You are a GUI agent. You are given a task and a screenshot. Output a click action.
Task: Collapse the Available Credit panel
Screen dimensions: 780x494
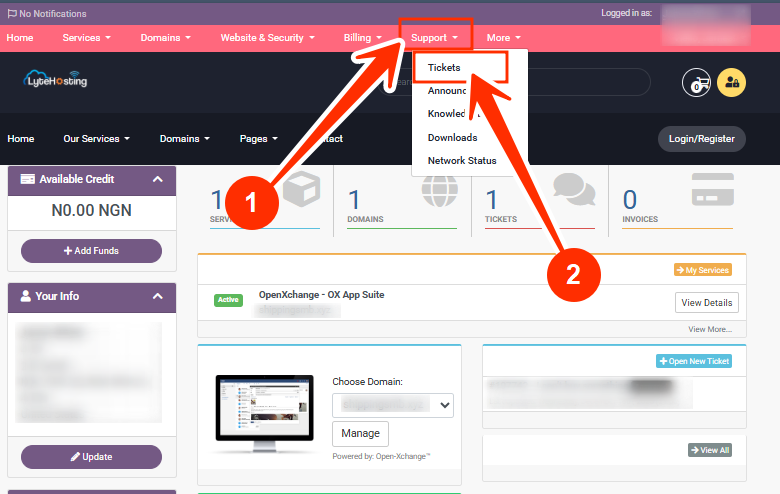158,180
